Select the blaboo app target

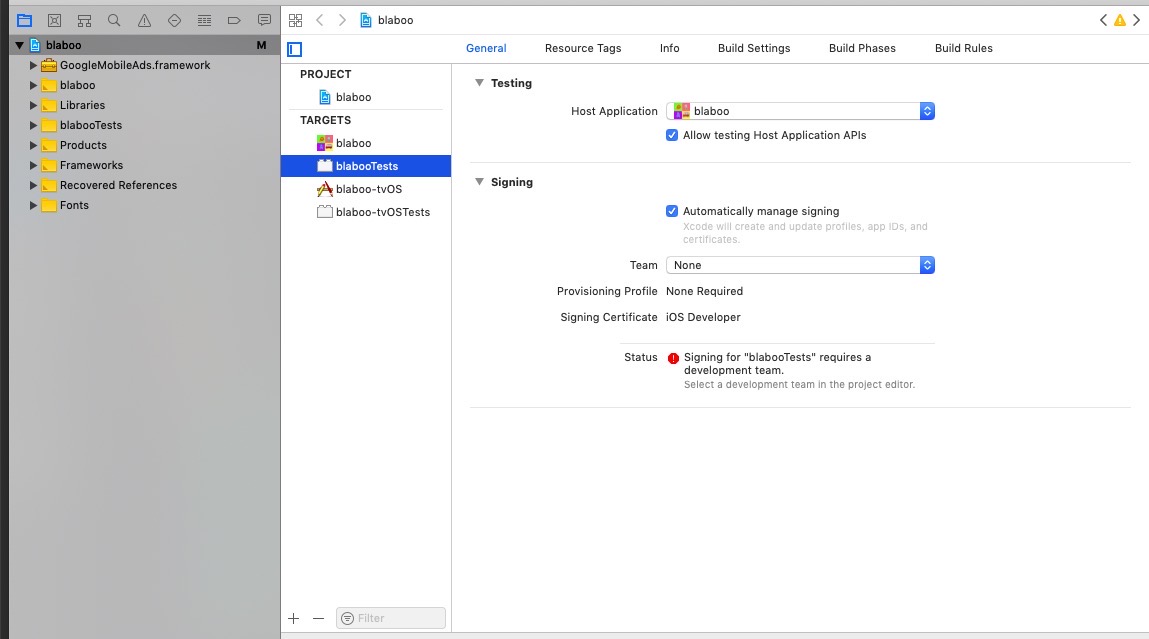click(366, 143)
